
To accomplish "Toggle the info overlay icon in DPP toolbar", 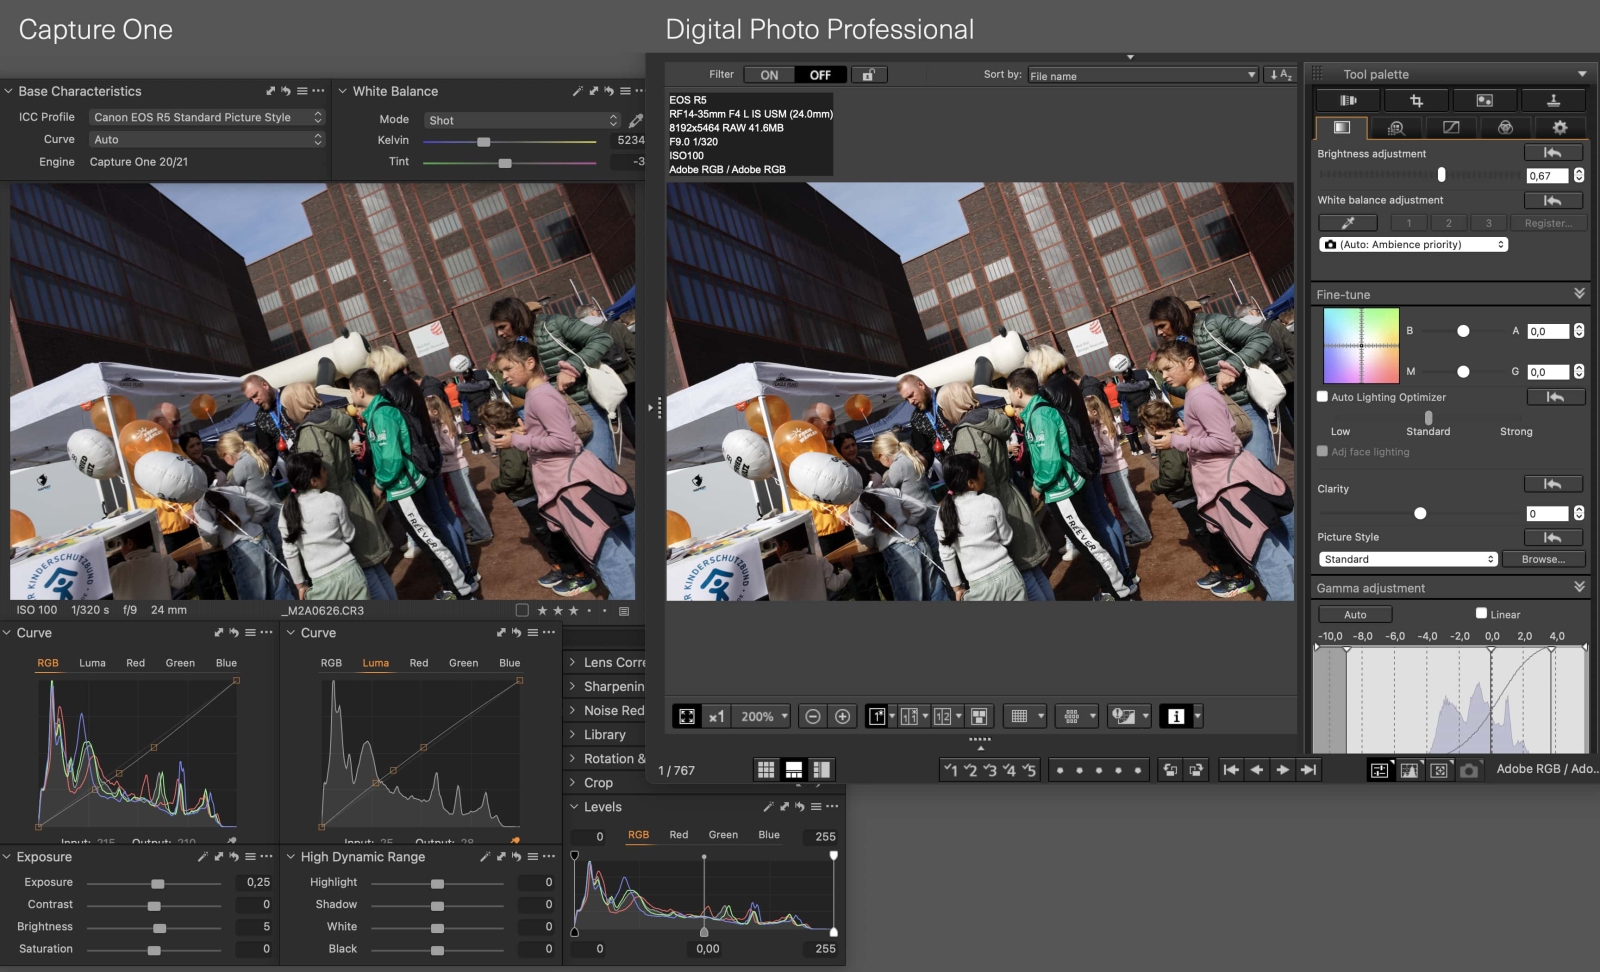I will coord(1176,716).
